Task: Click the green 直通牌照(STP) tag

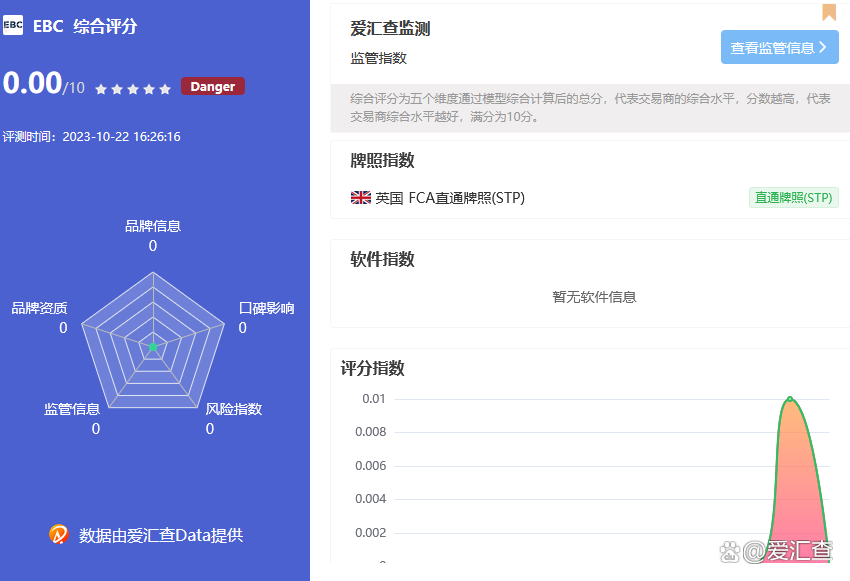Action: pos(793,198)
